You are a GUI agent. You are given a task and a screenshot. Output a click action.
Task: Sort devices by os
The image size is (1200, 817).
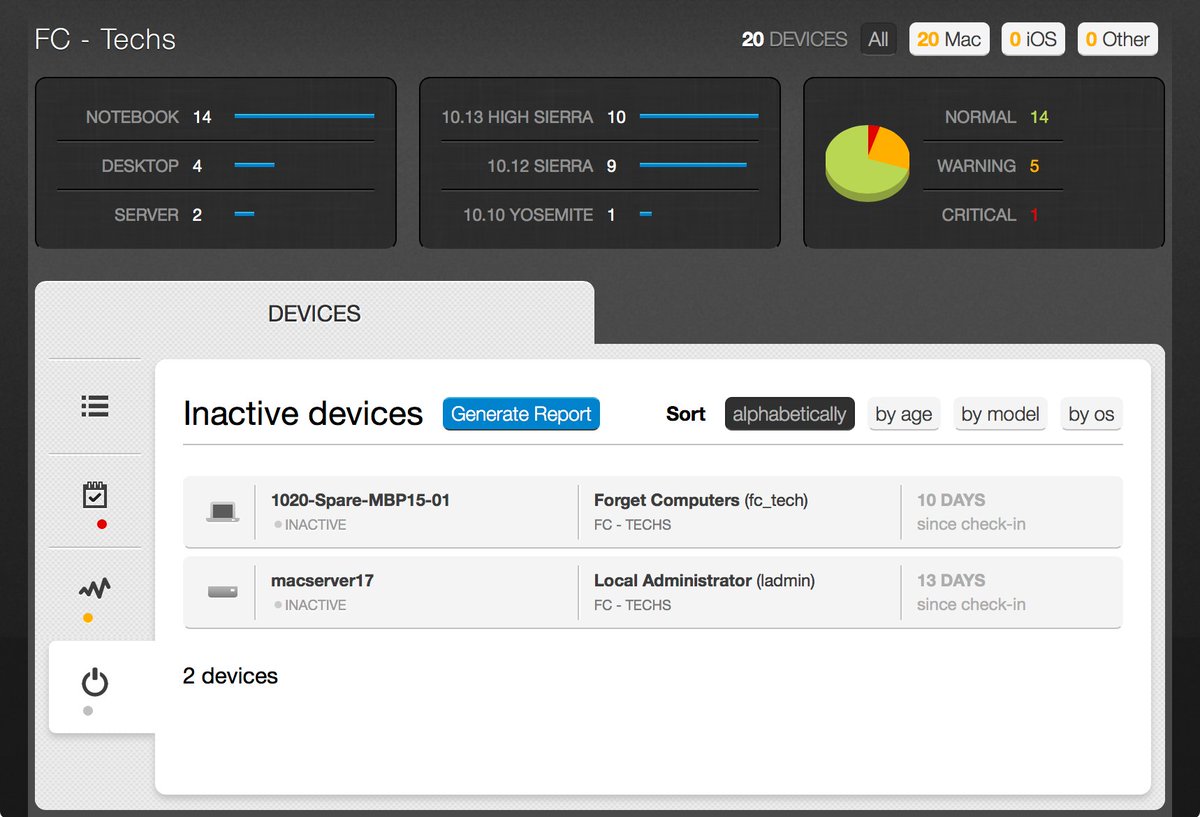(1091, 414)
